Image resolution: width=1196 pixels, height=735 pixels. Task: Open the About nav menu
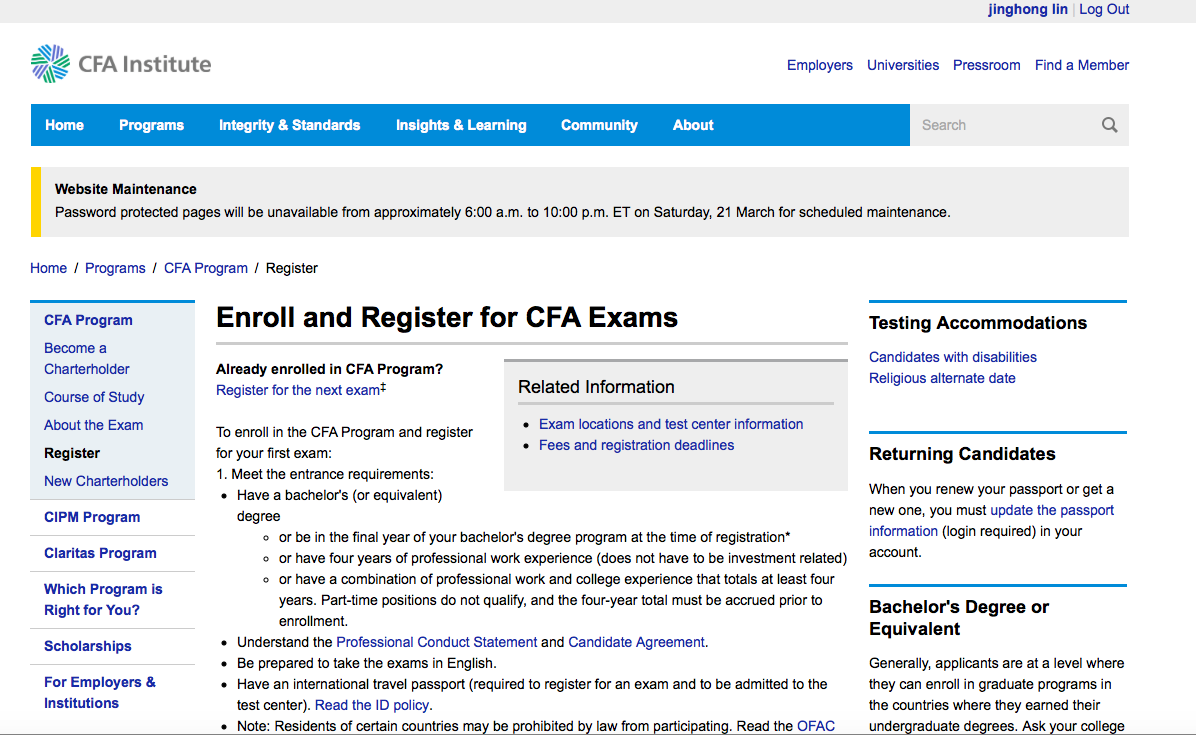(693, 125)
